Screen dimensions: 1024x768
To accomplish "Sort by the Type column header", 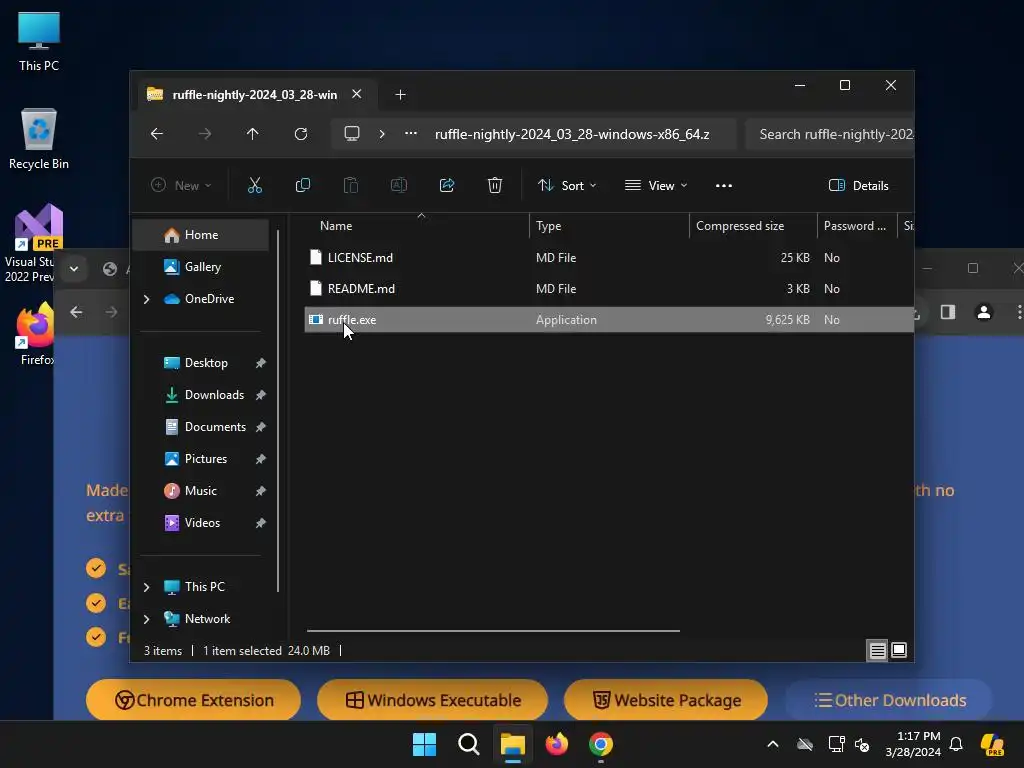I will coord(609,226).
